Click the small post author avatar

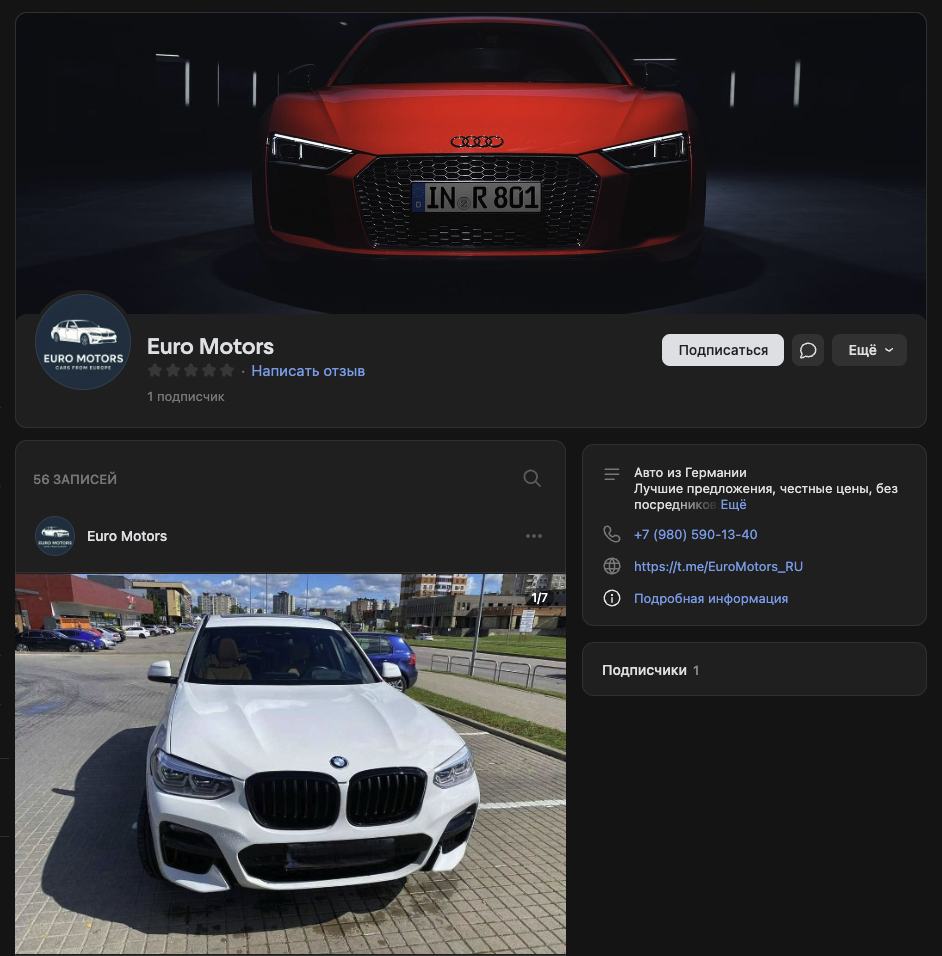(x=55, y=536)
